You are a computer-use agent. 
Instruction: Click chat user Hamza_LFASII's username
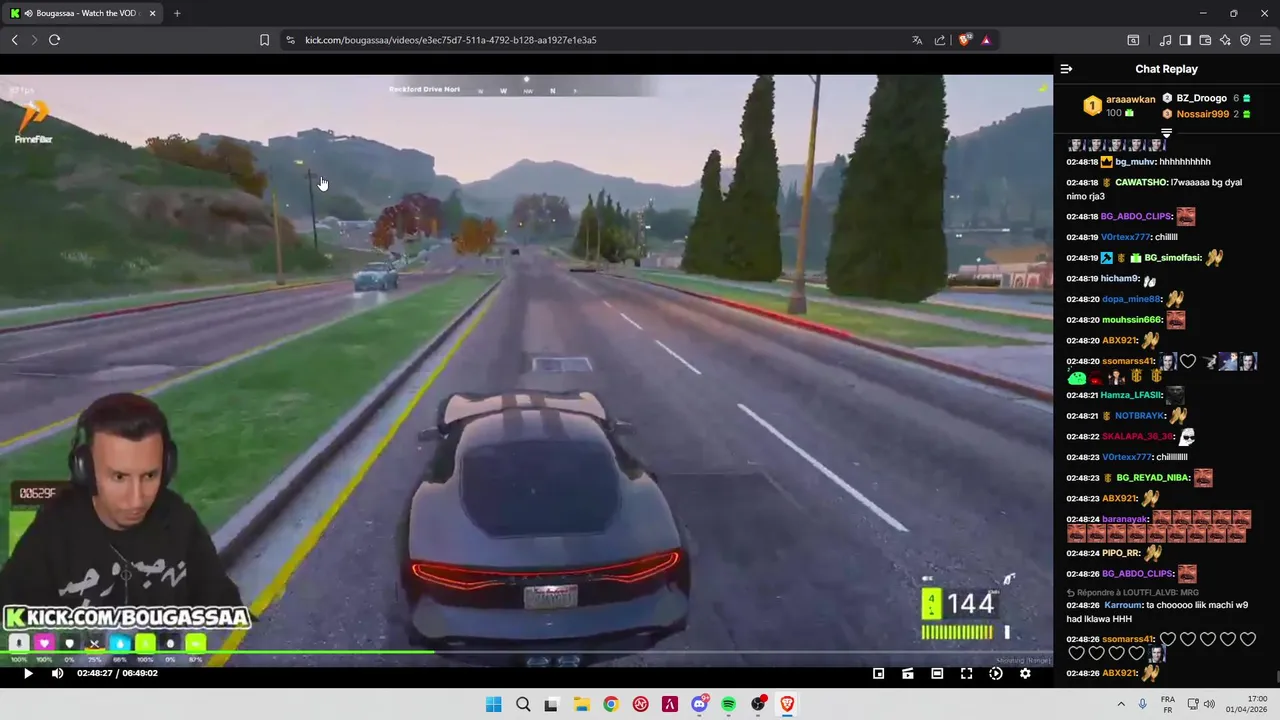1131,395
